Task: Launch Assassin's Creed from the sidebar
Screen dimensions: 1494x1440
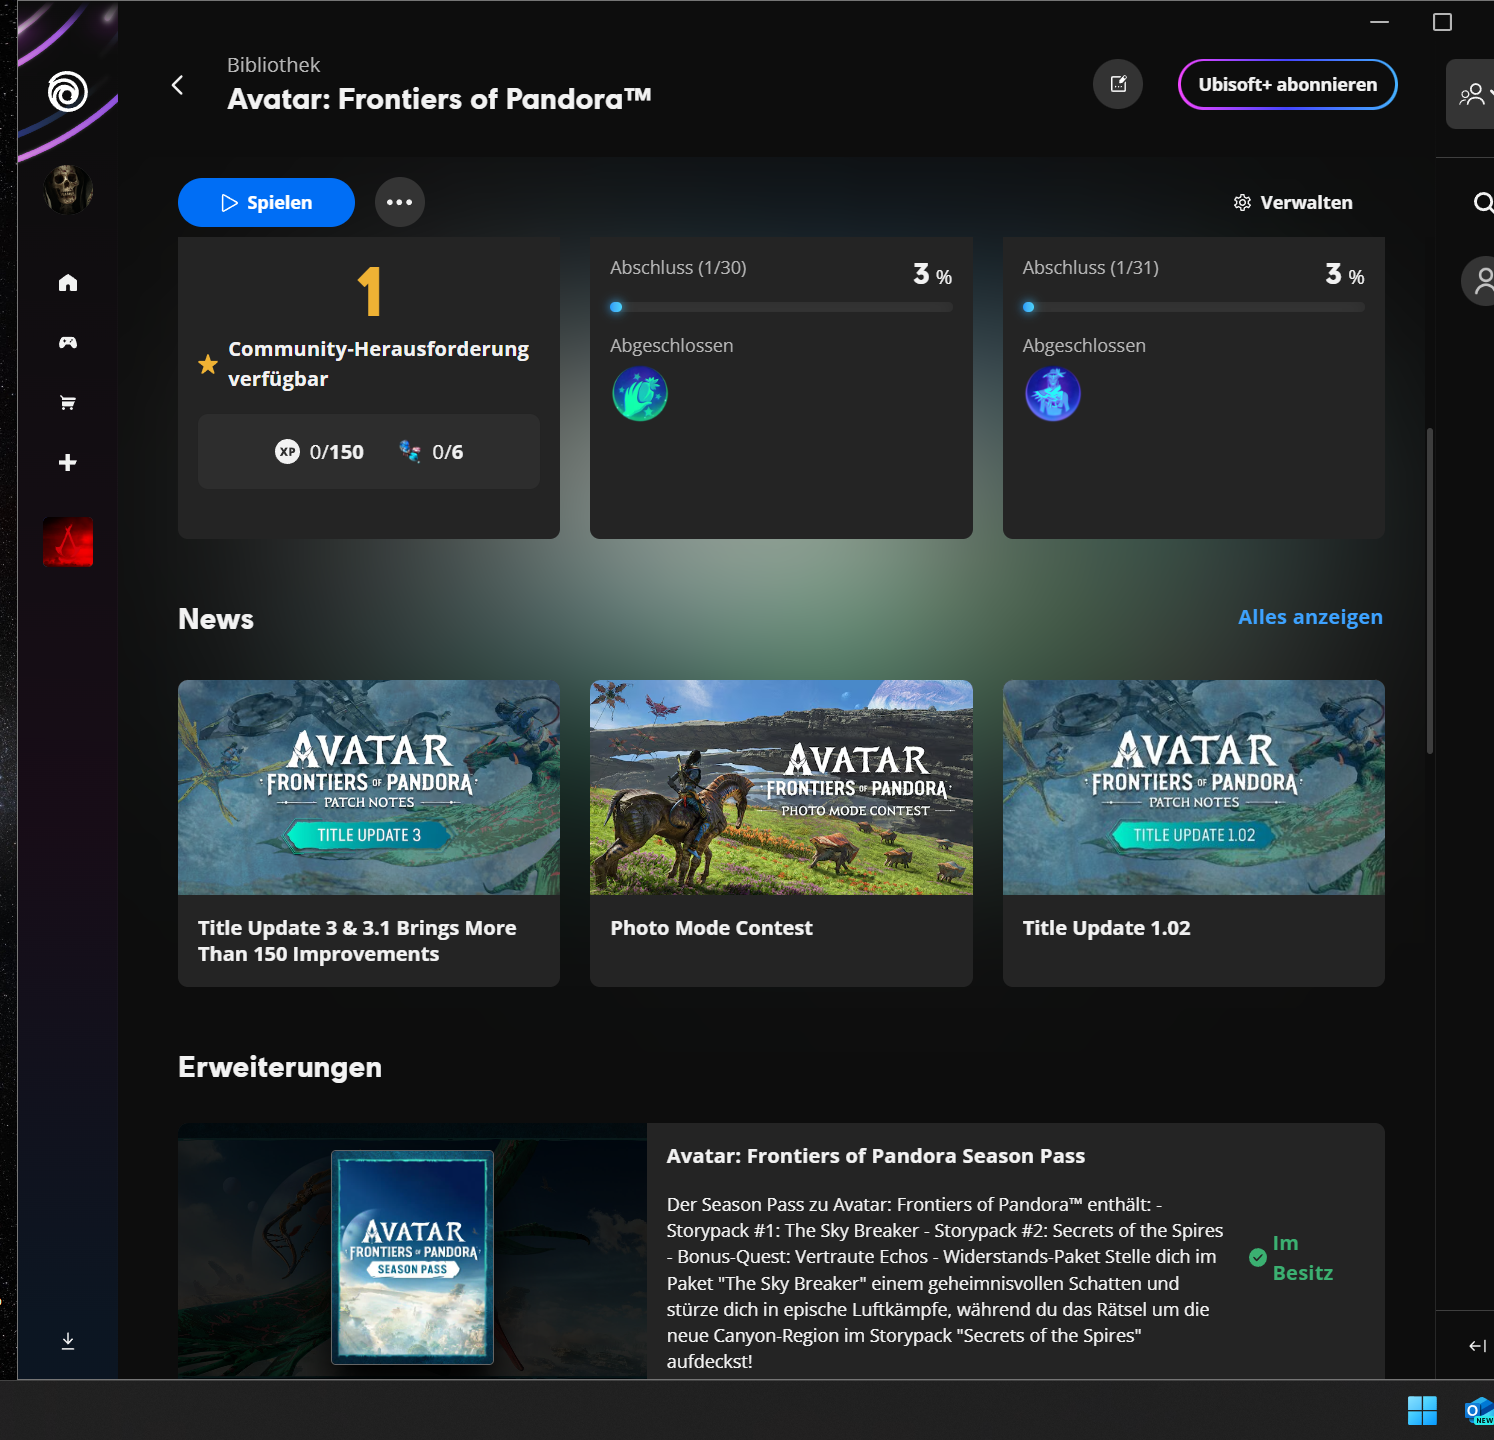Action: pos(67,543)
